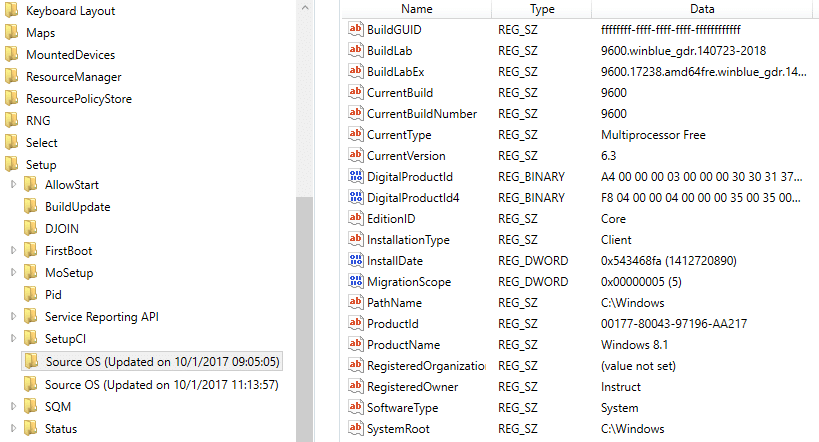Click the tree pane vertical scrollbar thumb
The image size is (819, 442).
(305, 319)
